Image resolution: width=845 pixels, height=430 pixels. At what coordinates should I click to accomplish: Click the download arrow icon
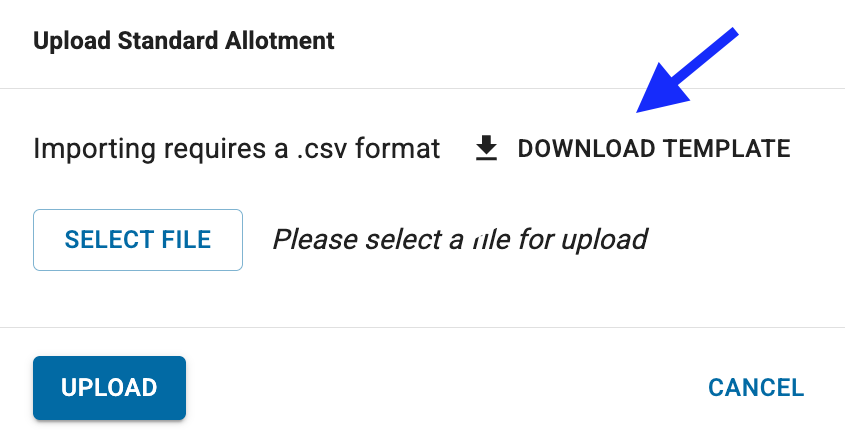486,149
